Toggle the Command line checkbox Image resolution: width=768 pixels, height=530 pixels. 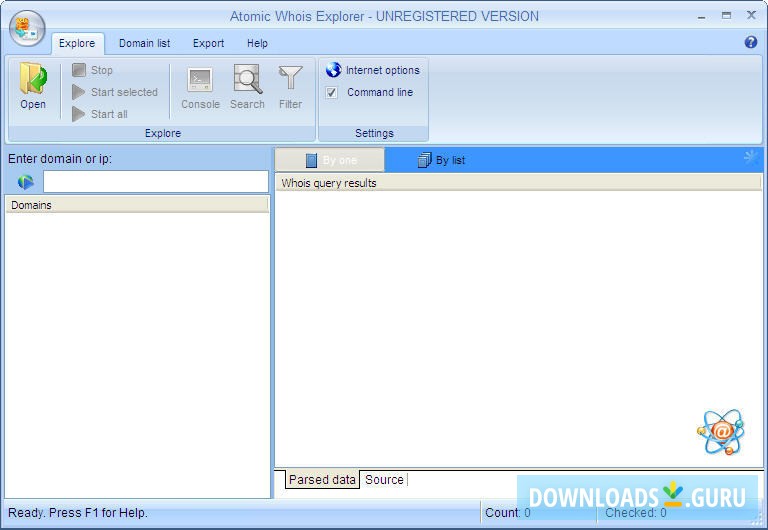(332, 93)
